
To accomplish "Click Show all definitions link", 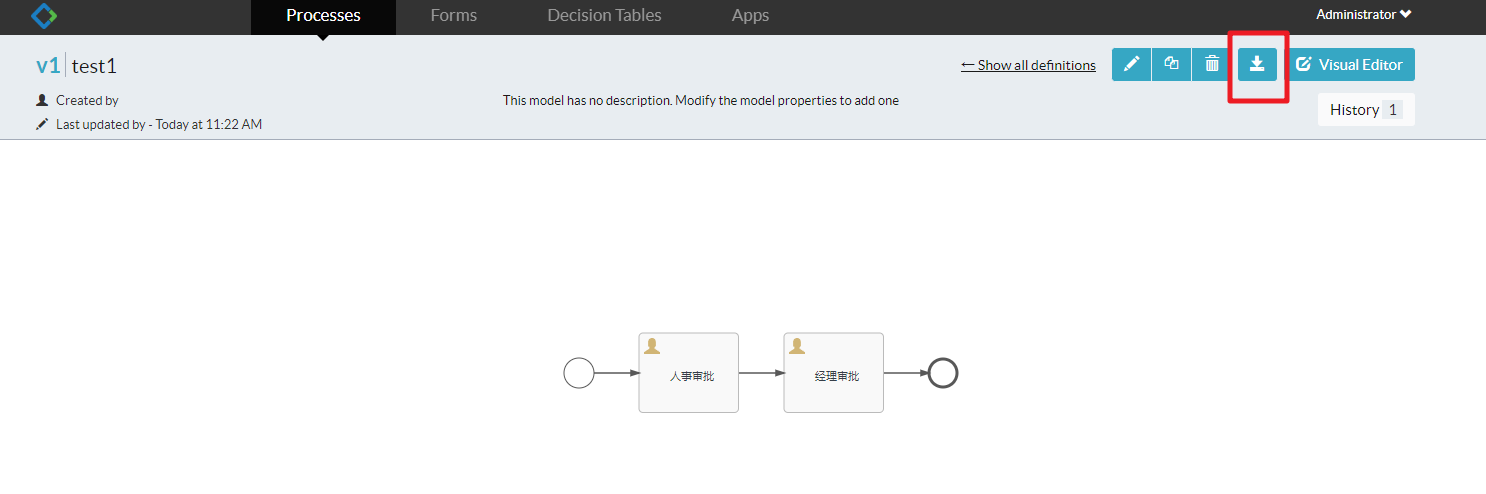I will coord(1028,65).
